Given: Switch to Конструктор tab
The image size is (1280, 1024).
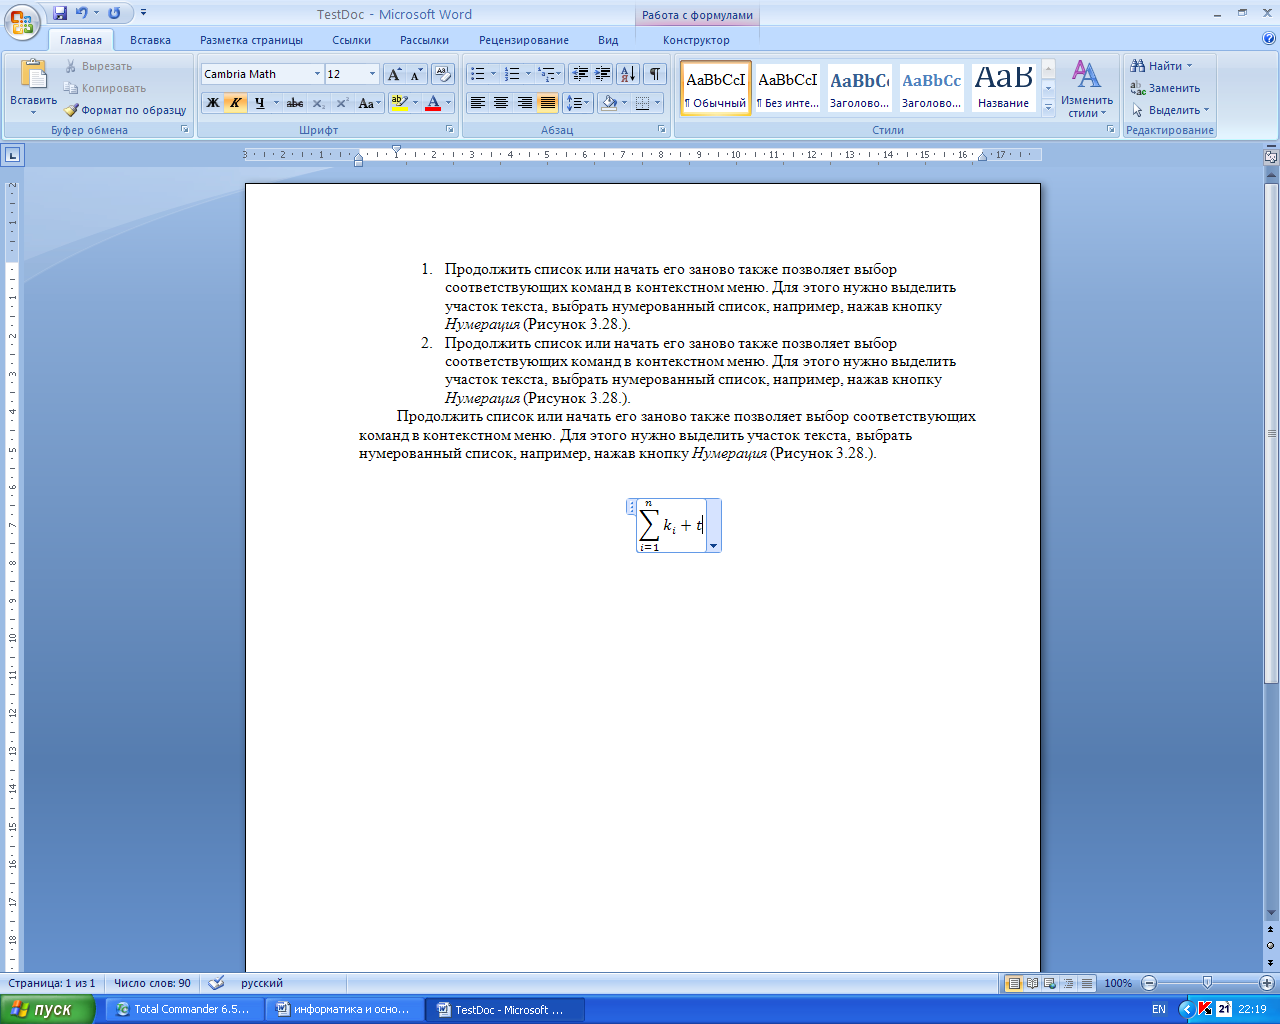Looking at the screenshot, I should coord(696,40).
